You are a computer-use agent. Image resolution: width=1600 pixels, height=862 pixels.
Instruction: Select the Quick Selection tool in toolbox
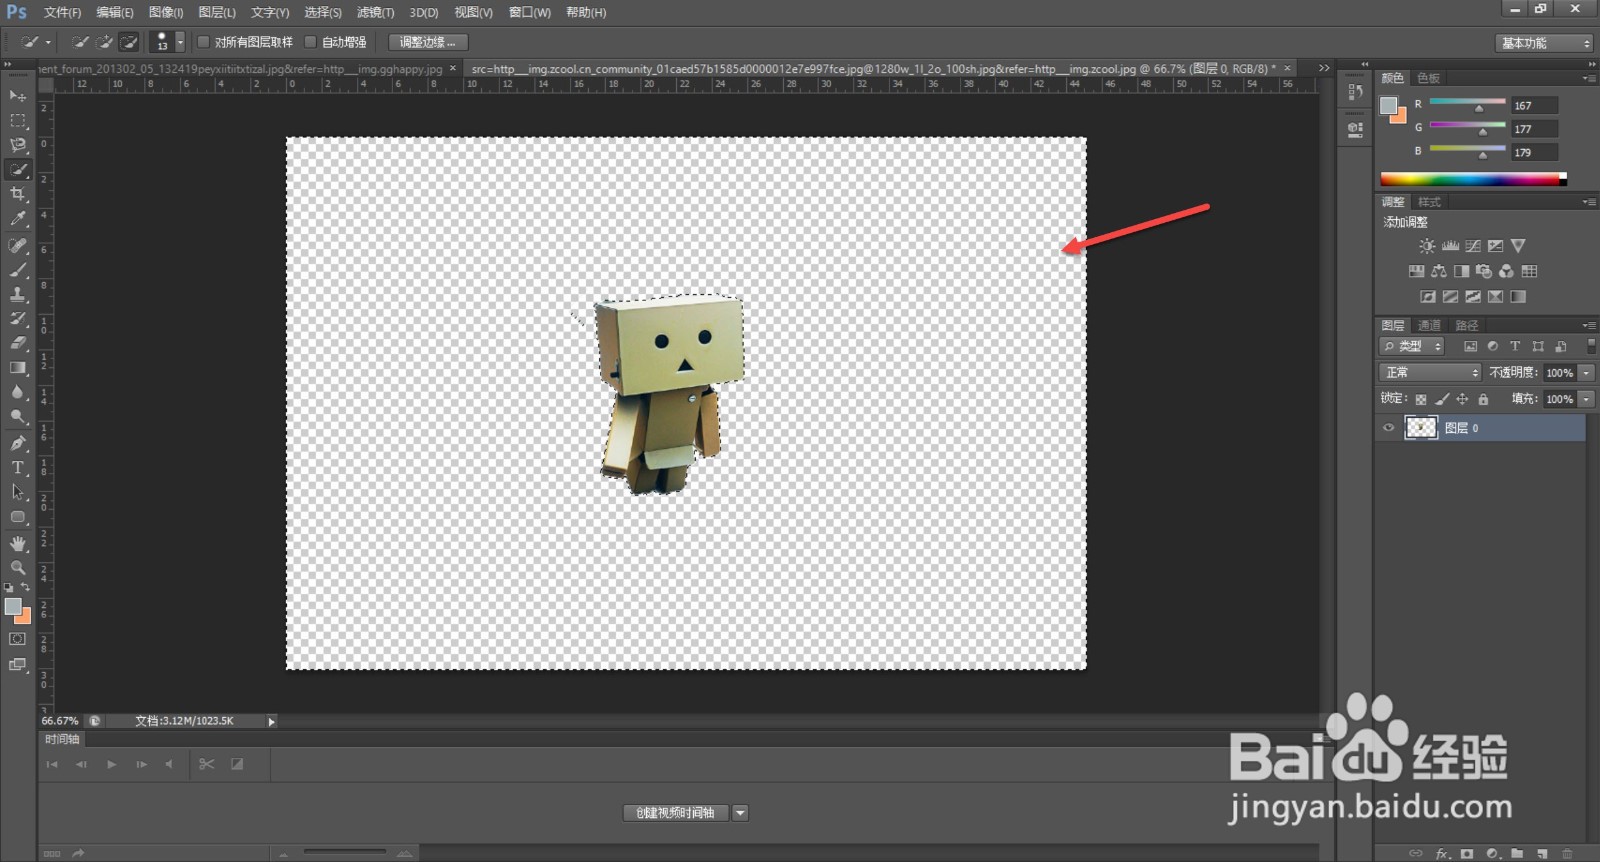[18, 170]
